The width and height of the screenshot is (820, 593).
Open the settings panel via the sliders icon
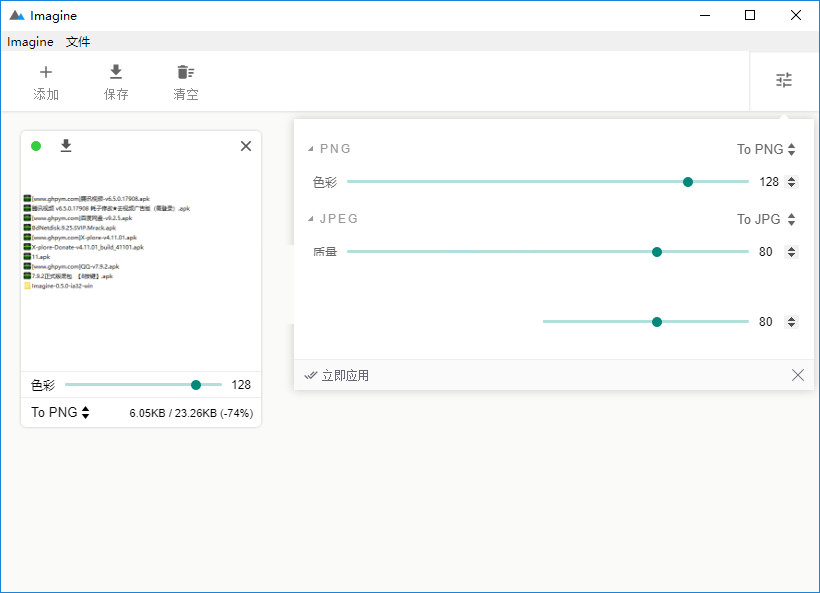point(784,80)
